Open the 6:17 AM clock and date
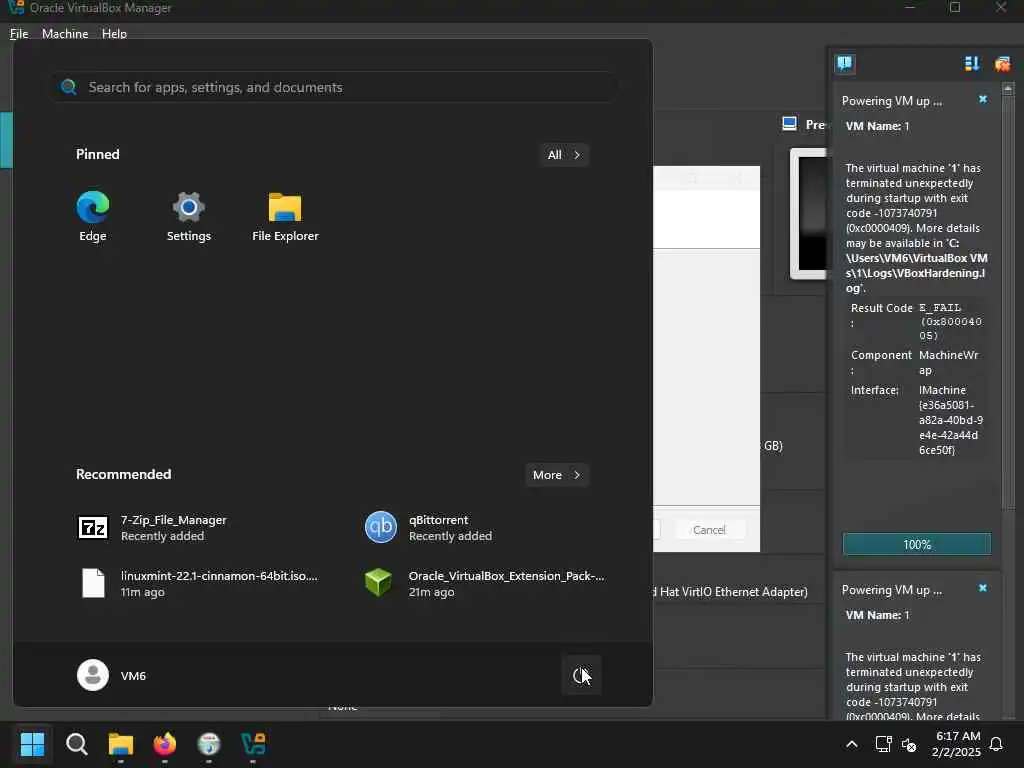The height and width of the screenshot is (768, 1024). click(956, 744)
